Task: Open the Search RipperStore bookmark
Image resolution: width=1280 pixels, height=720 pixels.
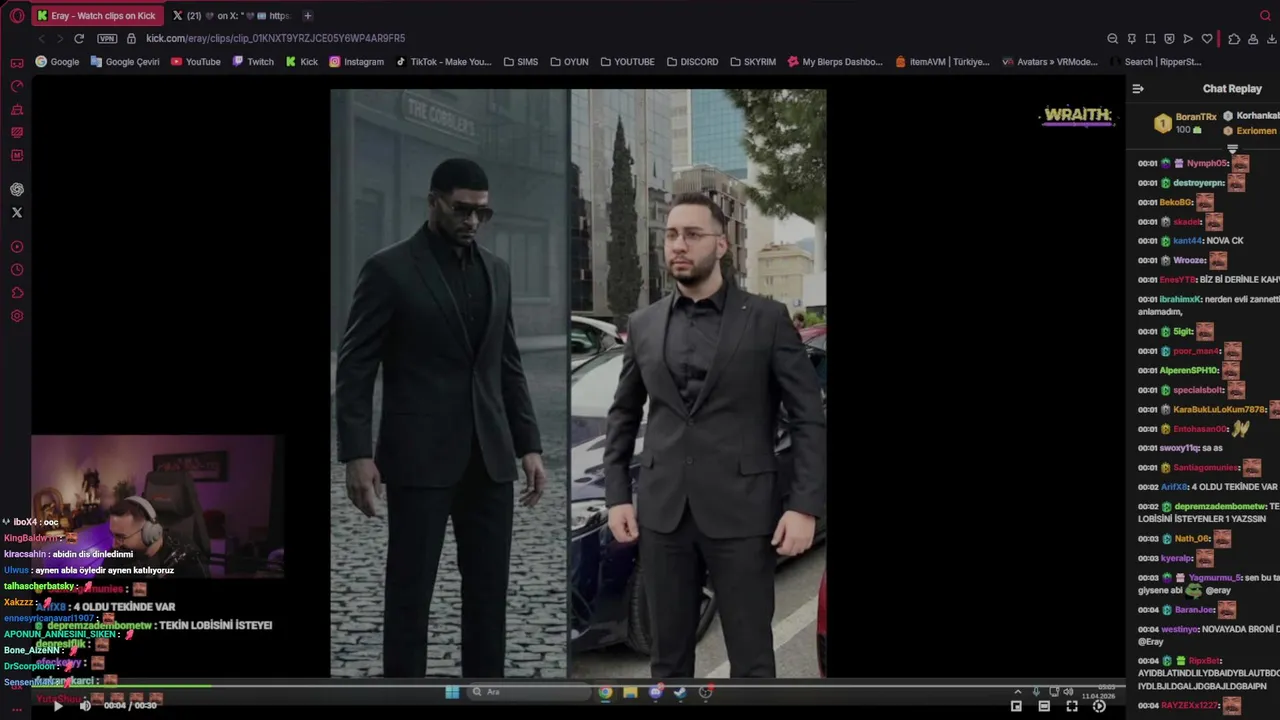Action: point(1155,61)
